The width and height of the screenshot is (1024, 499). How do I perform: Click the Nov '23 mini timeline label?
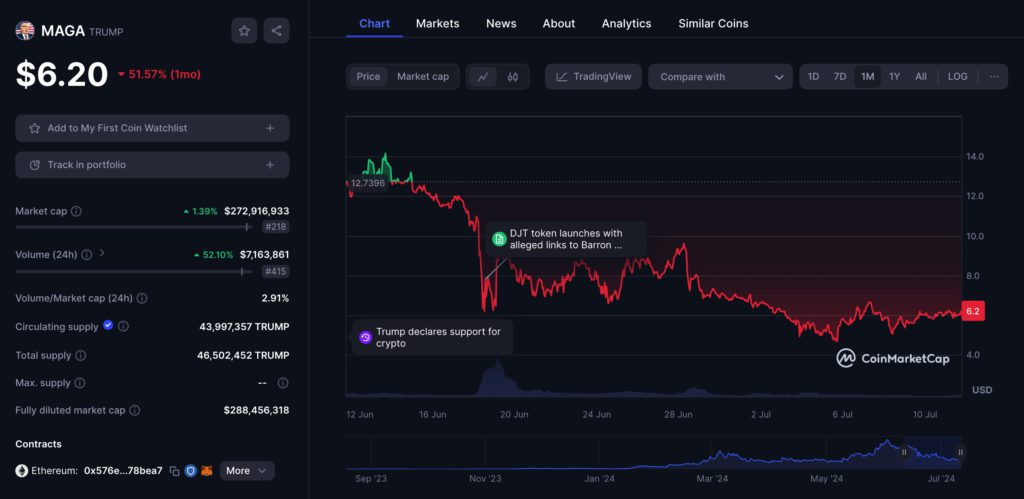tap(485, 479)
